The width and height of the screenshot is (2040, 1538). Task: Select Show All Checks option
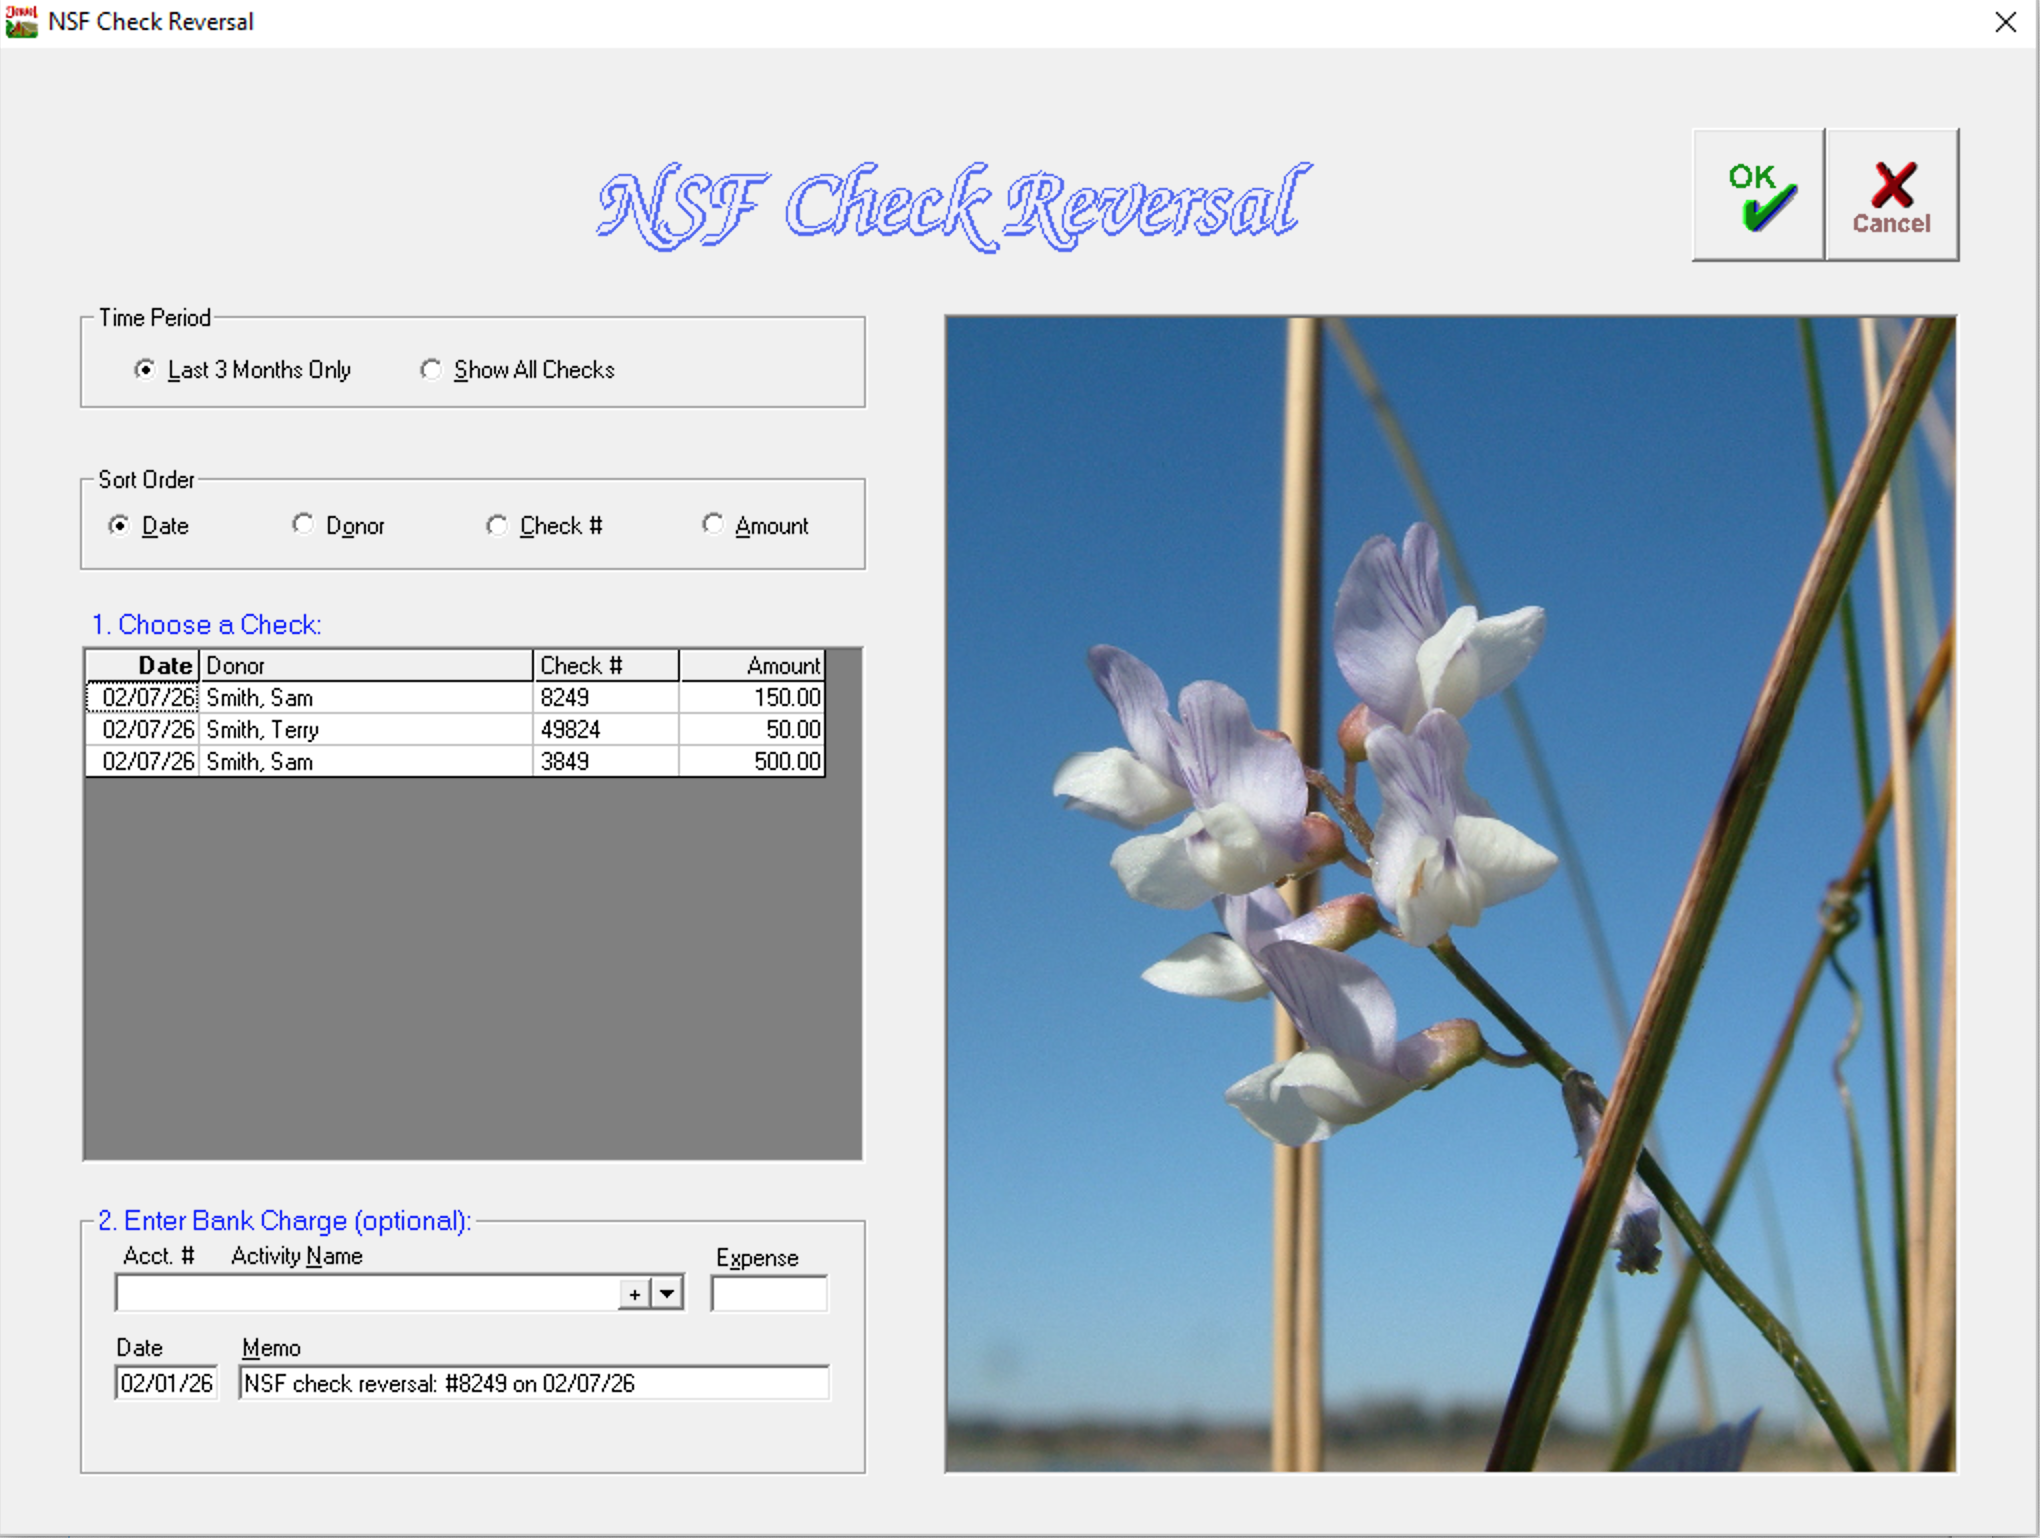pos(431,370)
